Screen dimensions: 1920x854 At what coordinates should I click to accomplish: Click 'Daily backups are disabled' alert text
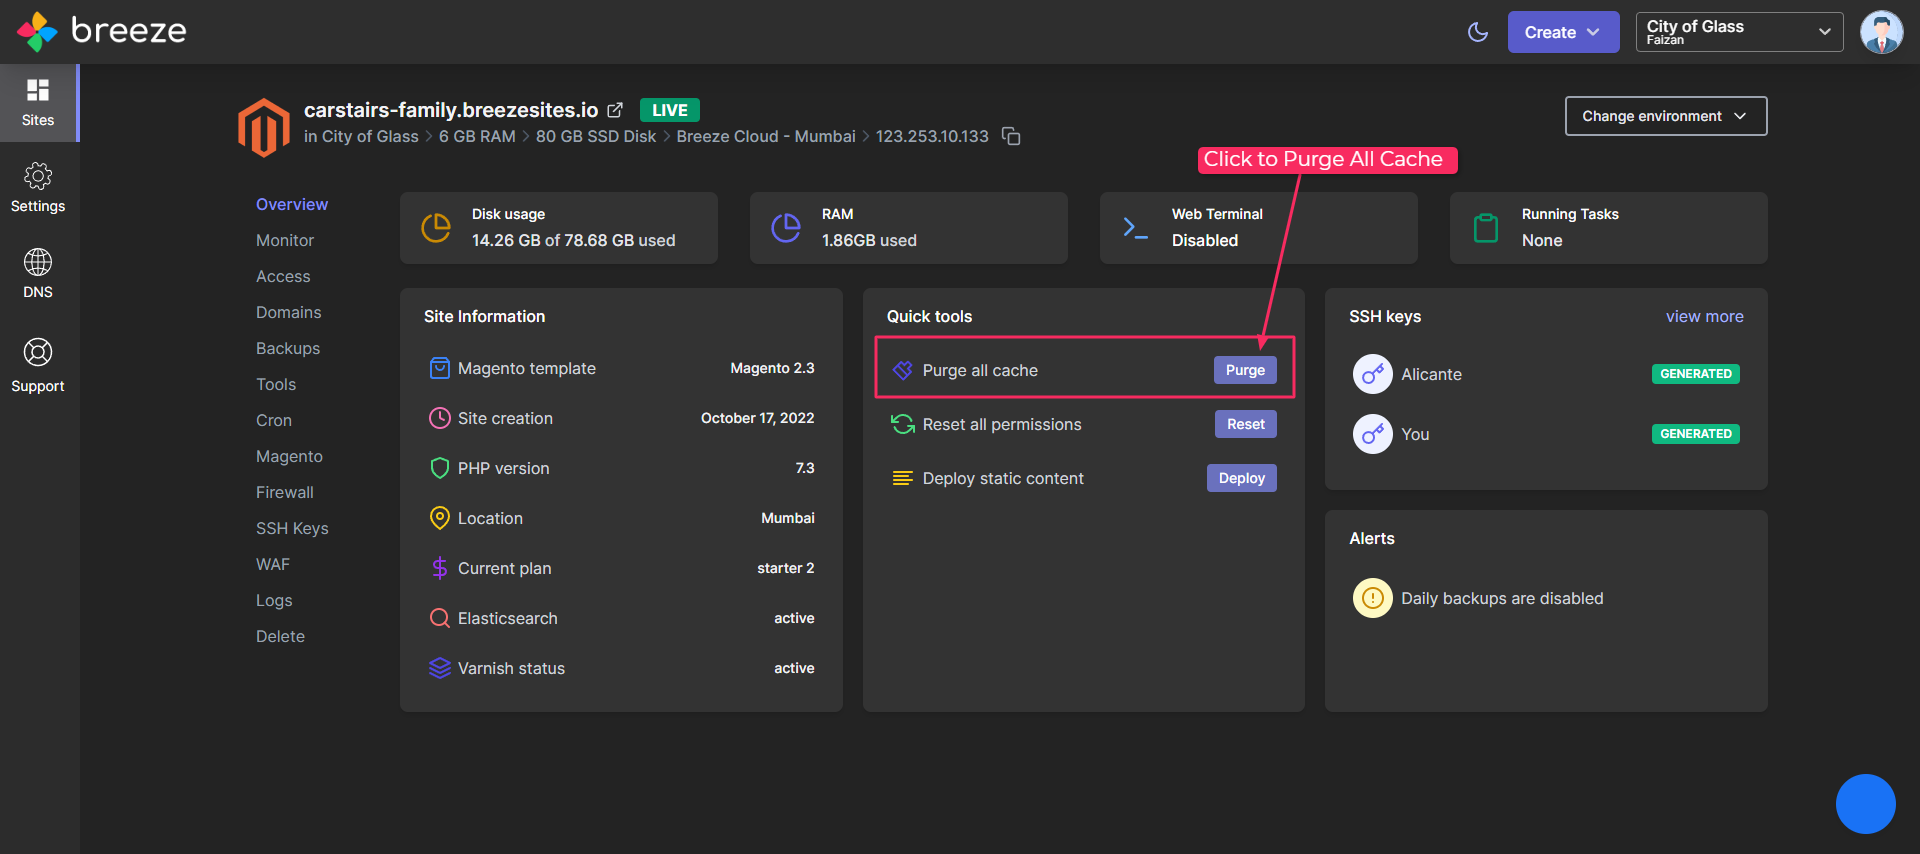pos(1502,598)
